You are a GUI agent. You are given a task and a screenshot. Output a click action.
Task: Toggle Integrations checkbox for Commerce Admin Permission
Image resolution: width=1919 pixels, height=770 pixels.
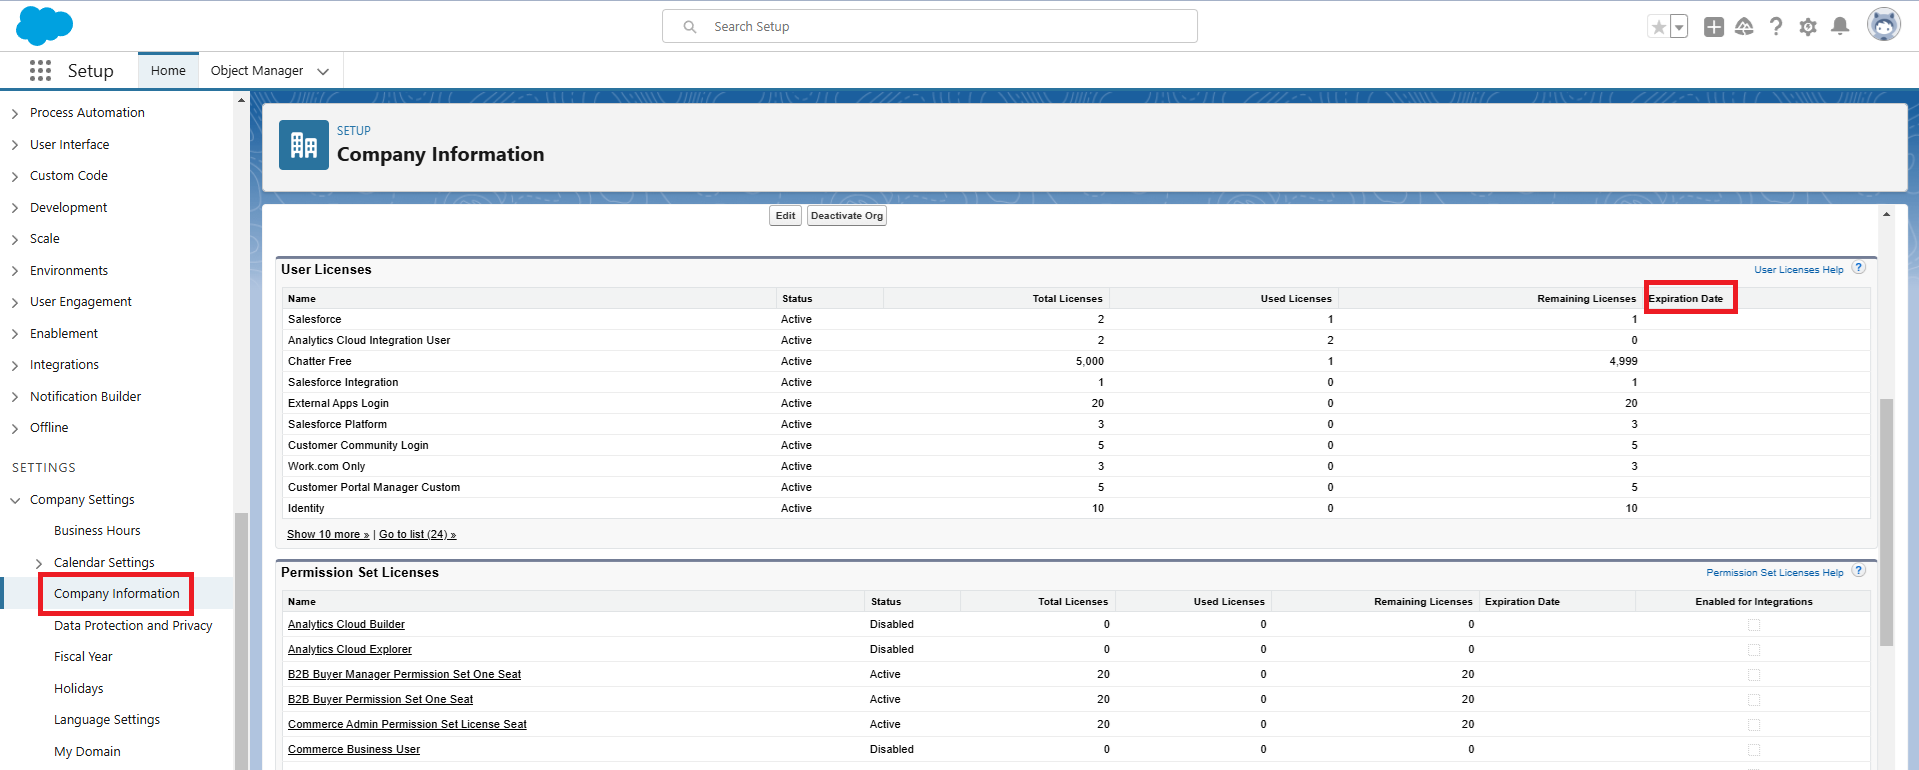tap(1753, 725)
